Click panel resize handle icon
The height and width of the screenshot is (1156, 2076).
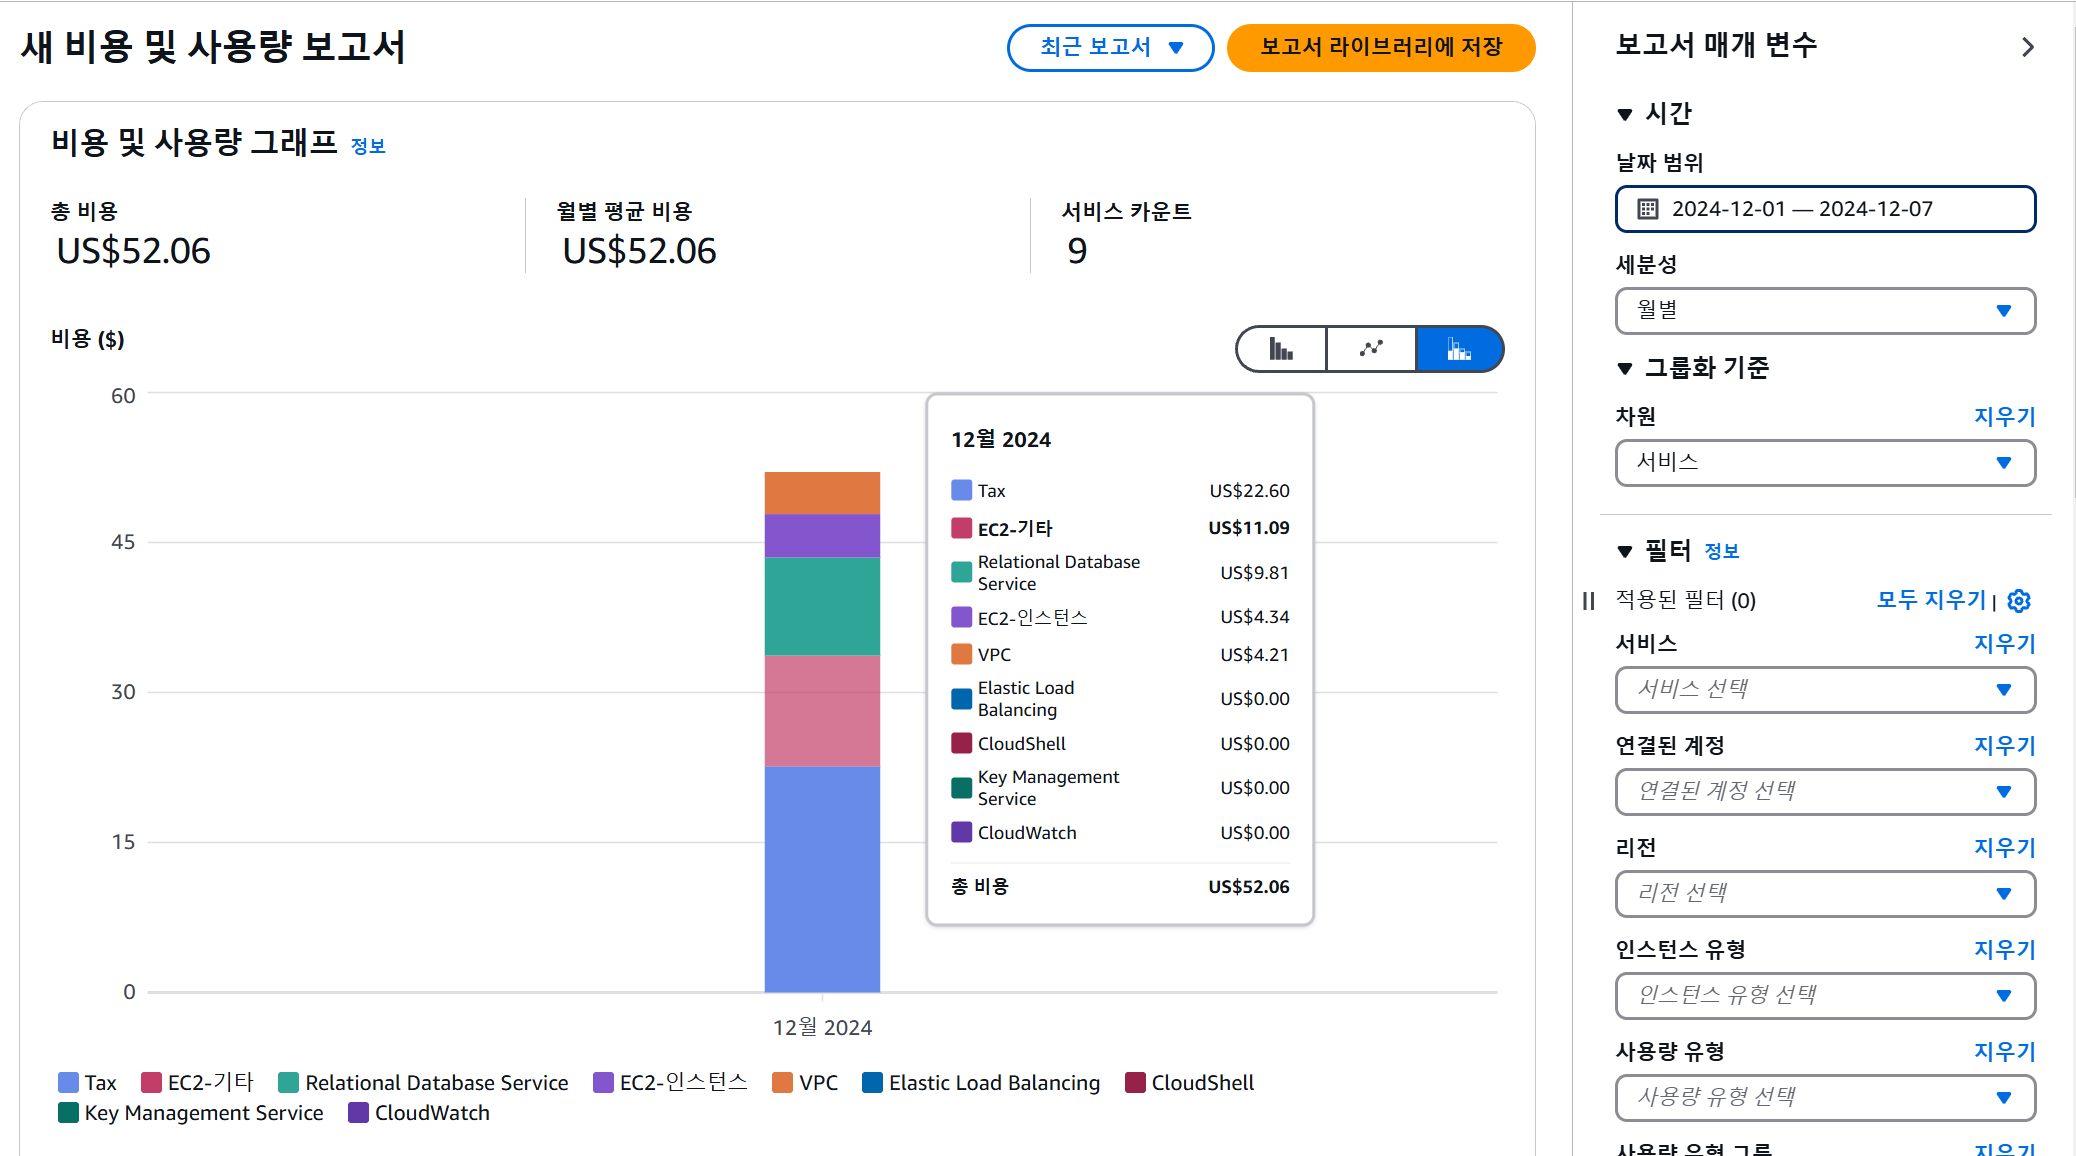pyautogui.click(x=1588, y=601)
